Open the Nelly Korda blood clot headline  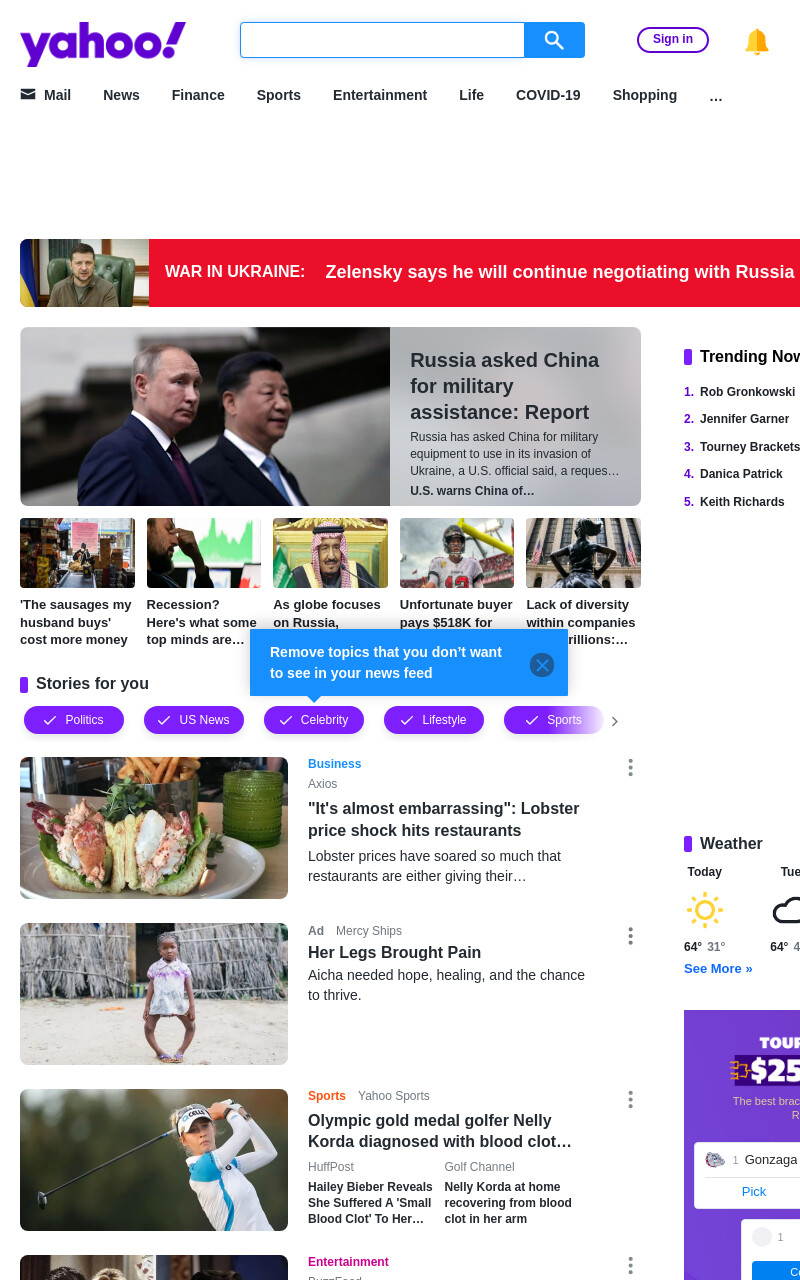tap(440, 1131)
